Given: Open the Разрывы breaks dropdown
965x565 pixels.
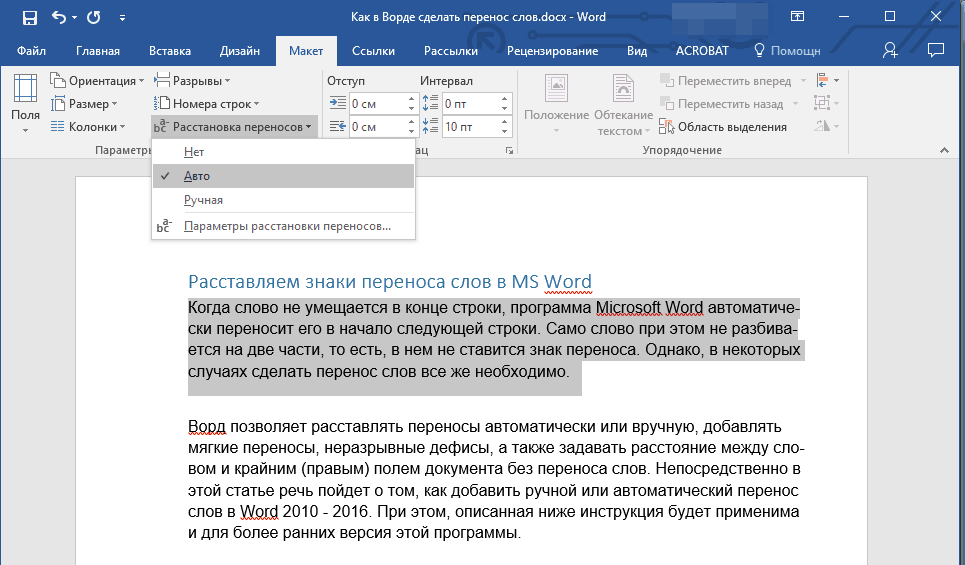Looking at the screenshot, I should click(x=192, y=81).
